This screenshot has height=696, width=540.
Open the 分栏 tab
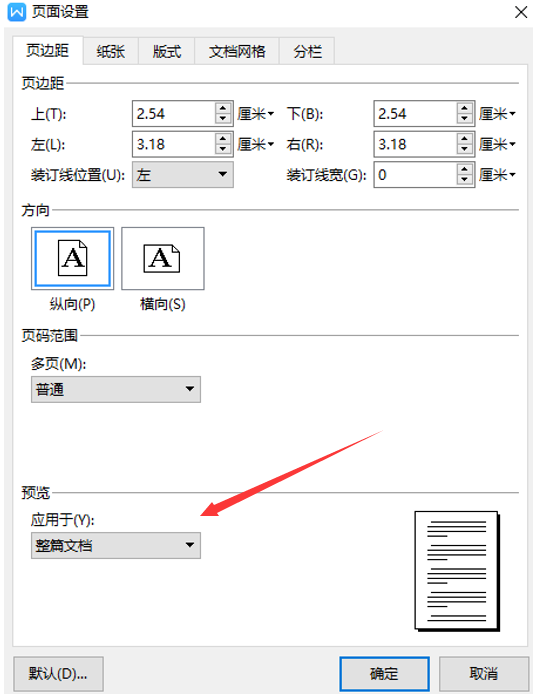(307, 51)
